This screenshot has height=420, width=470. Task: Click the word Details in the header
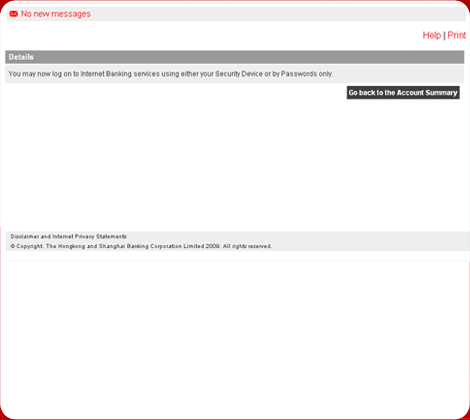pos(21,57)
